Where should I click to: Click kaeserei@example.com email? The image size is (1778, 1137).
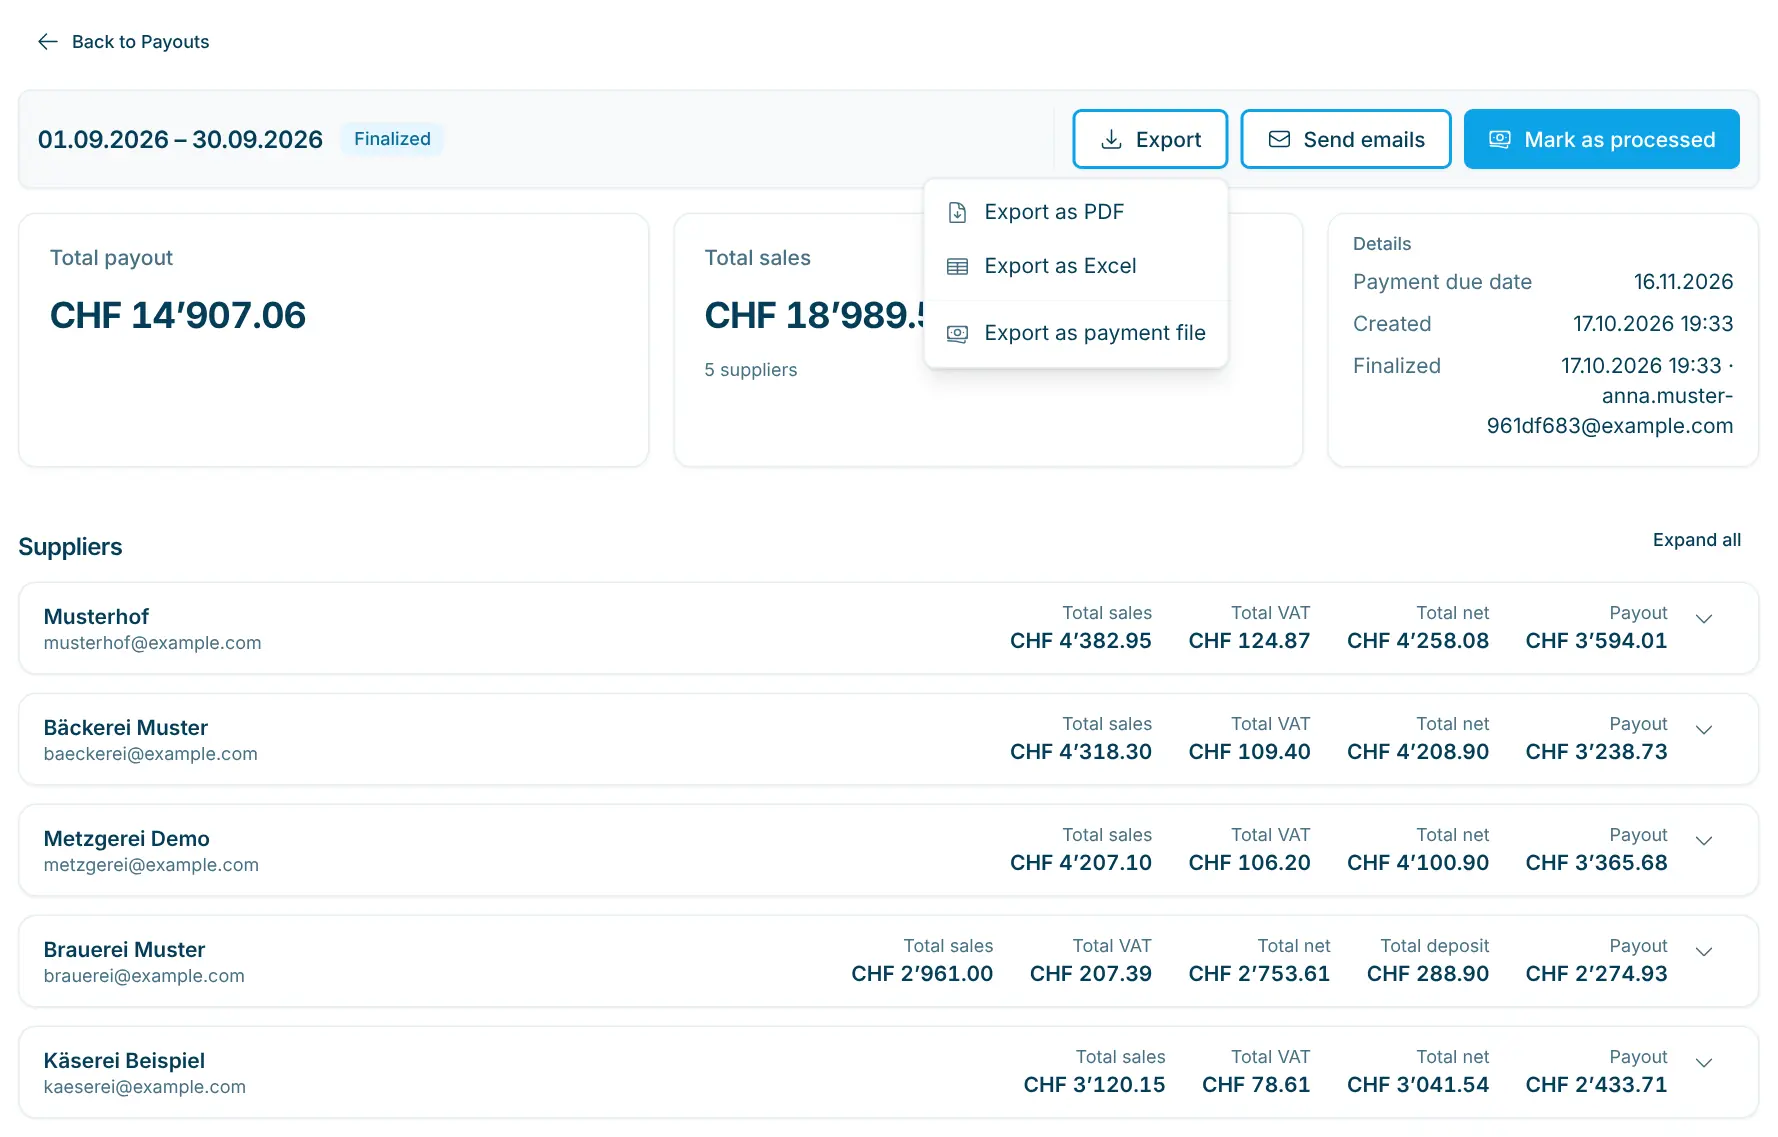(x=144, y=1087)
